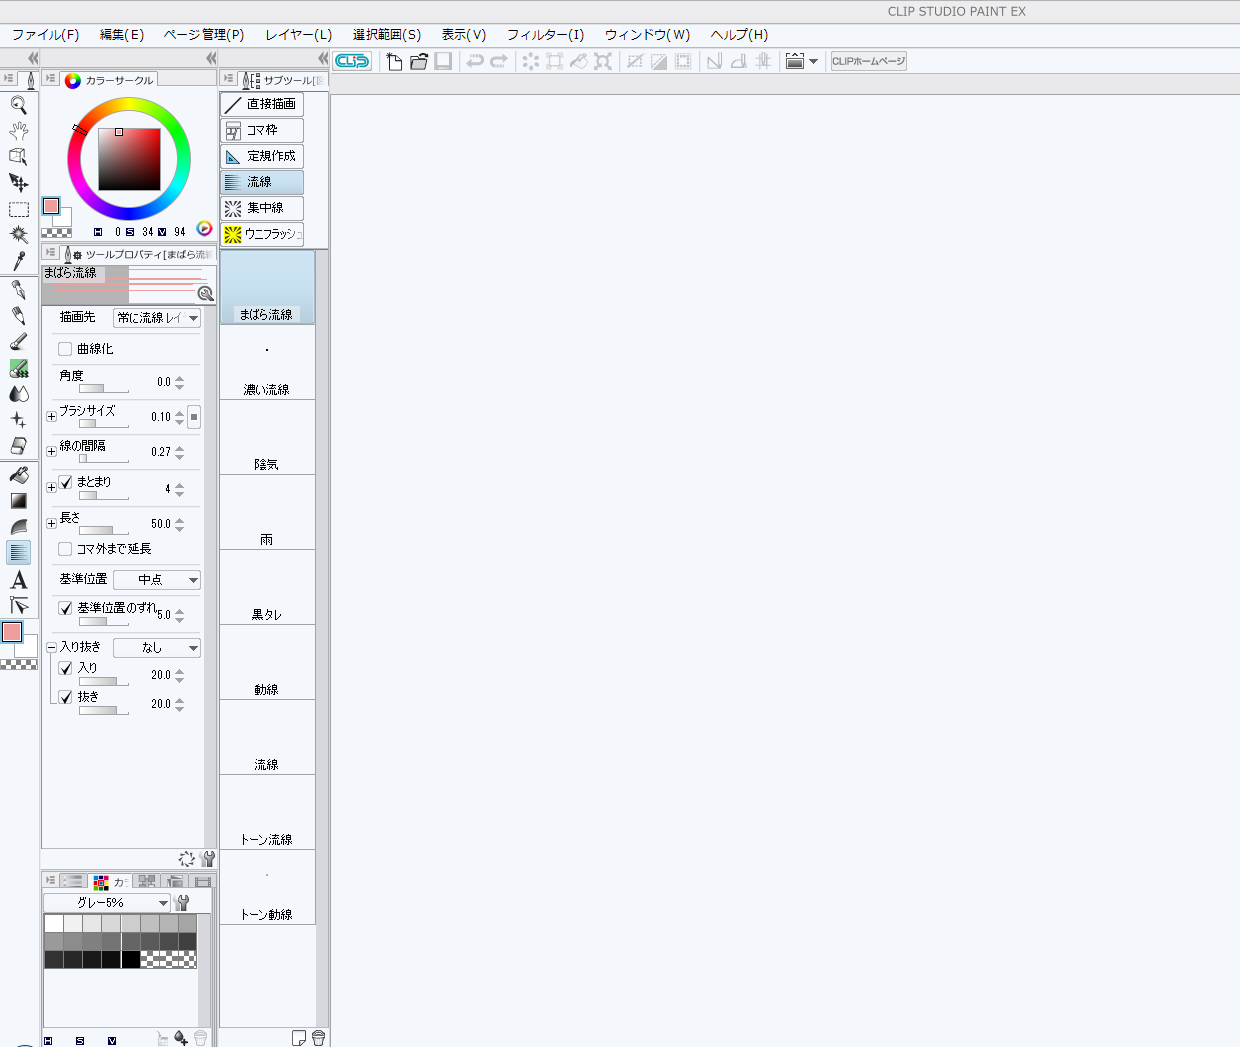This screenshot has height=1047, width=1240.
Task: Click the New file icon
Action: coord(394,61)
